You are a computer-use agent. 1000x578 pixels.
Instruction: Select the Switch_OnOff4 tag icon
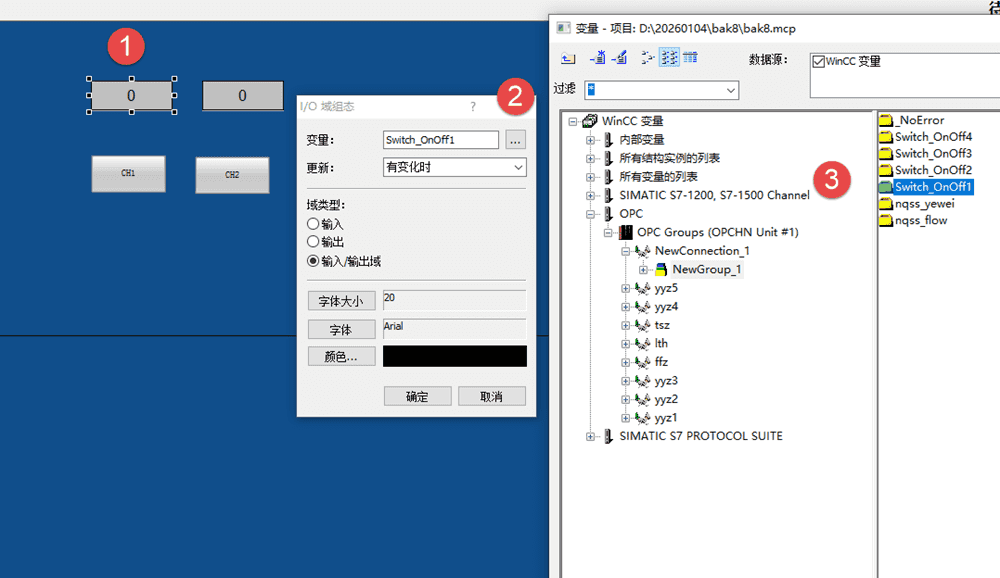point(885,137)
